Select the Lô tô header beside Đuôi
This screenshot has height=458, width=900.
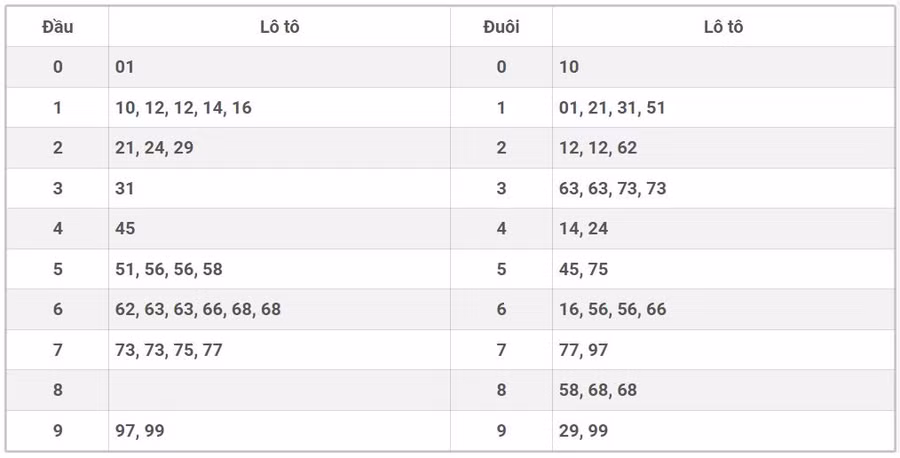(723, 27)
